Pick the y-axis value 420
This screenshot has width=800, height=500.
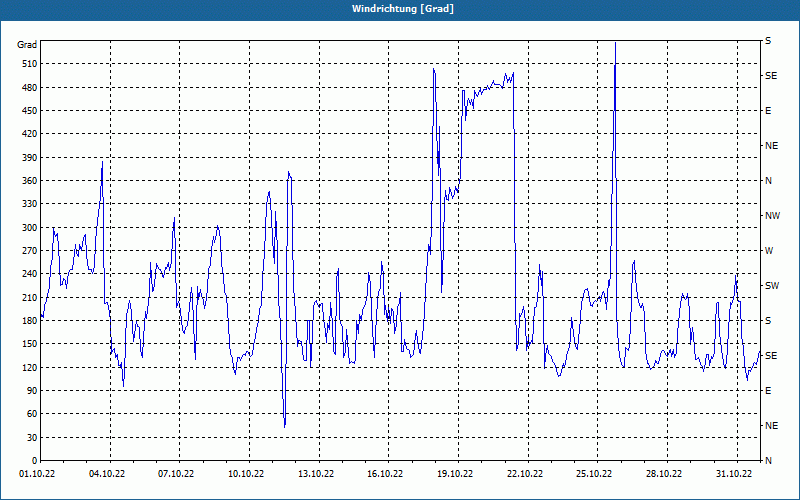pyautogui.click(x=30, y=134)
